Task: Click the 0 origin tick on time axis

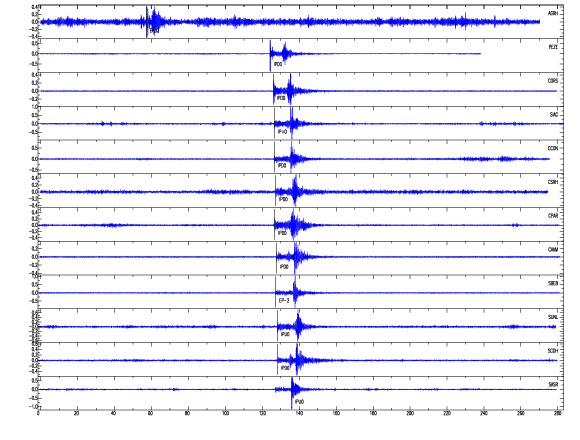Action: click(39, 413)
